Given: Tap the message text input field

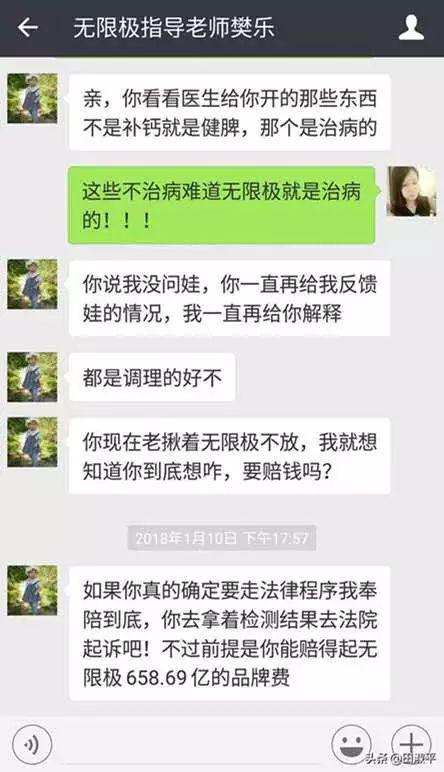Looking at the screenshot, I should click(x=190, y=744).
